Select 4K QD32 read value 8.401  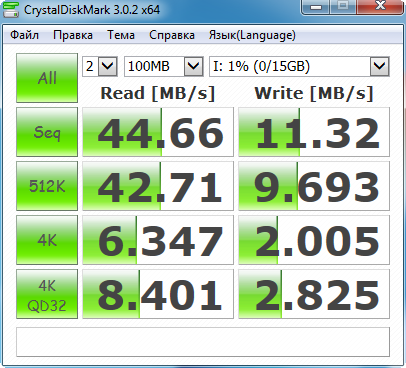158,294
